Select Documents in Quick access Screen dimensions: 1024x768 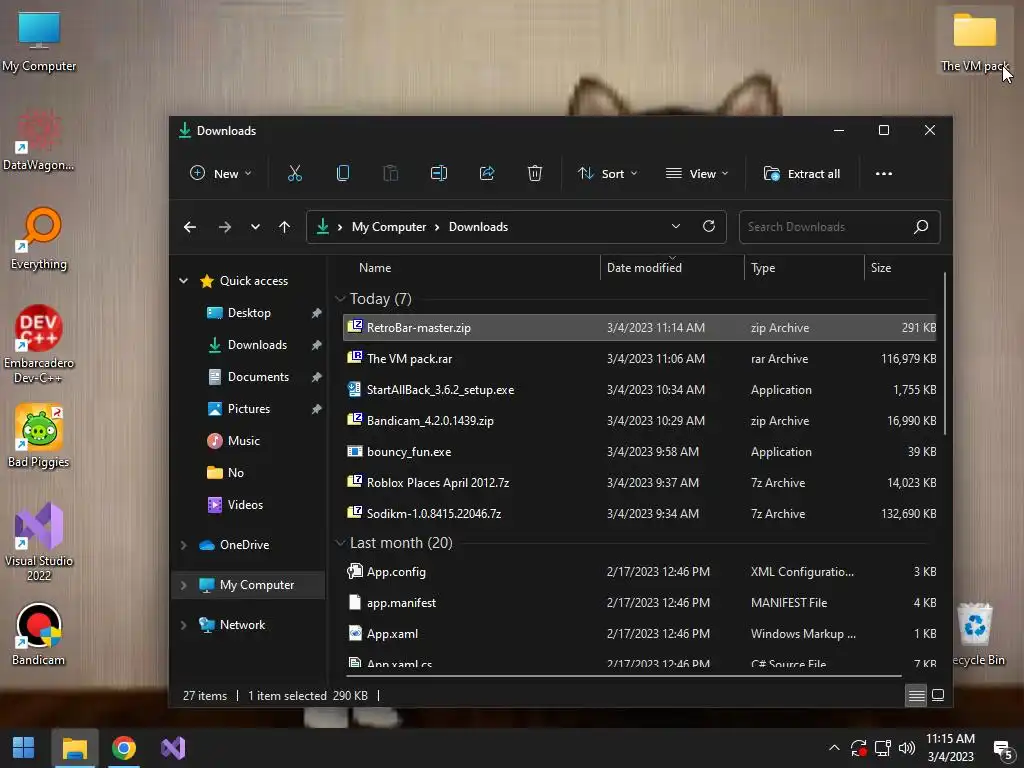click(x=258, y=377)
